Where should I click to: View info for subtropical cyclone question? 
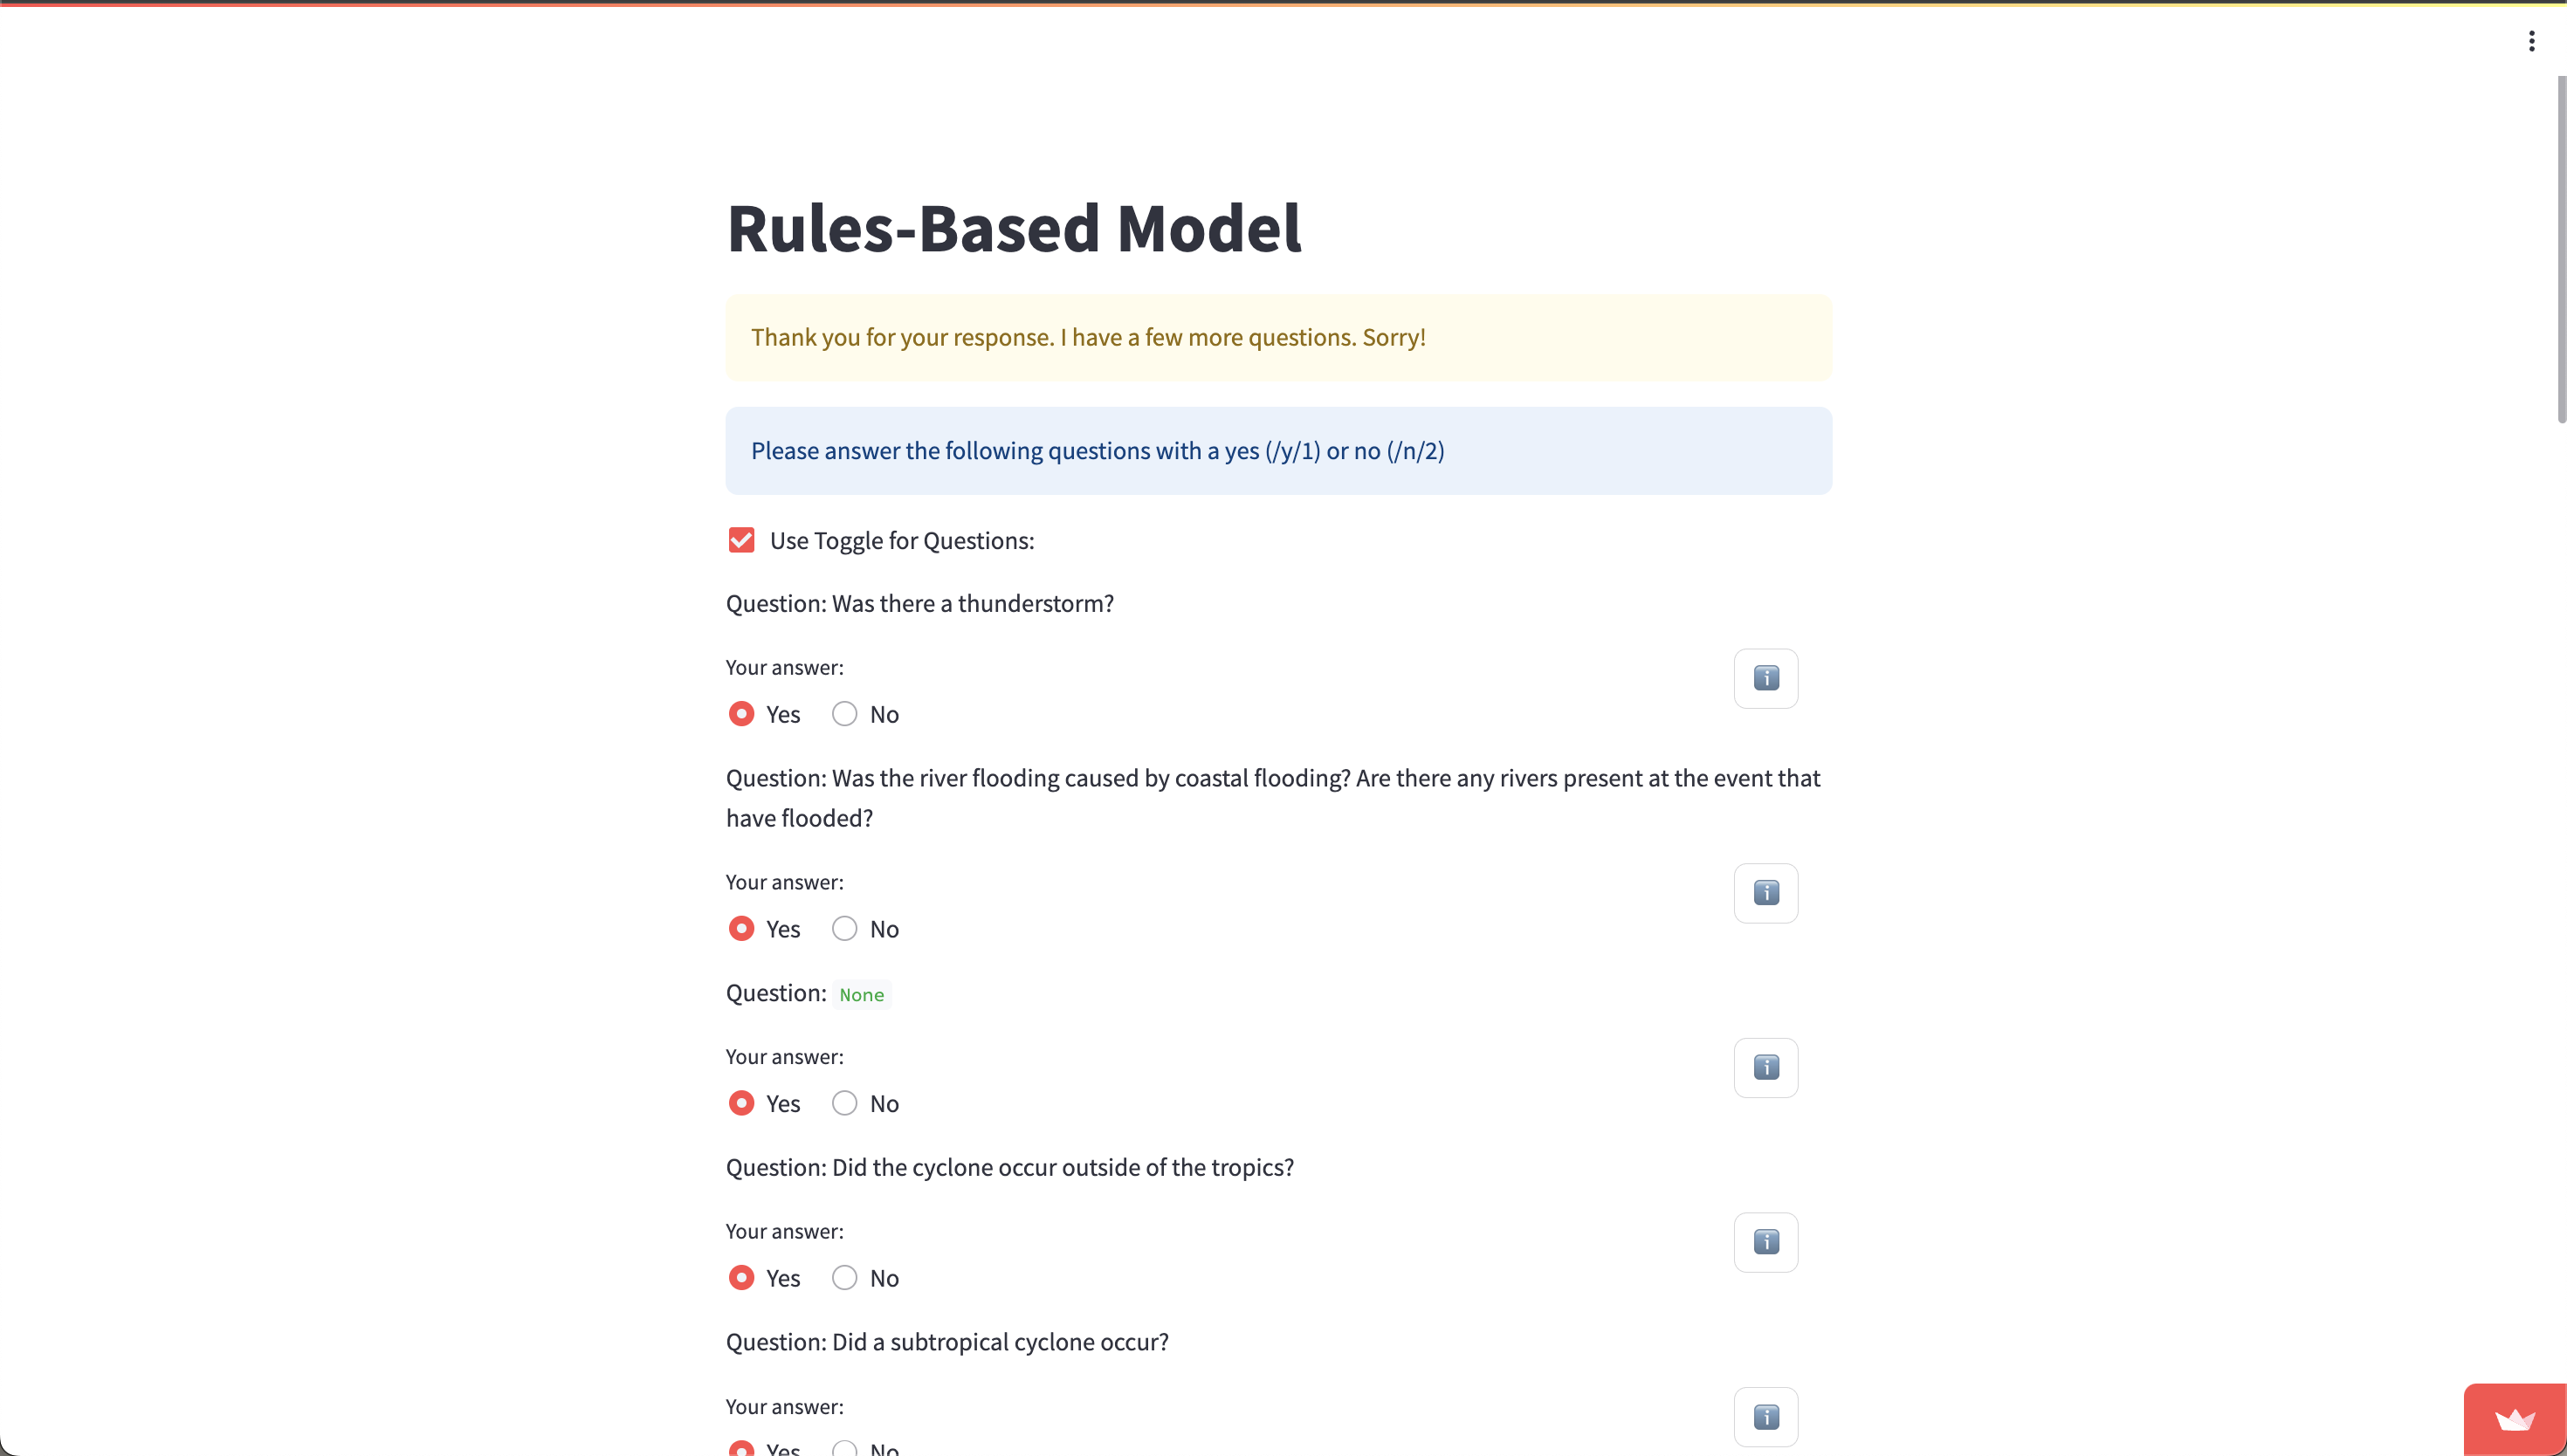1765,1416
